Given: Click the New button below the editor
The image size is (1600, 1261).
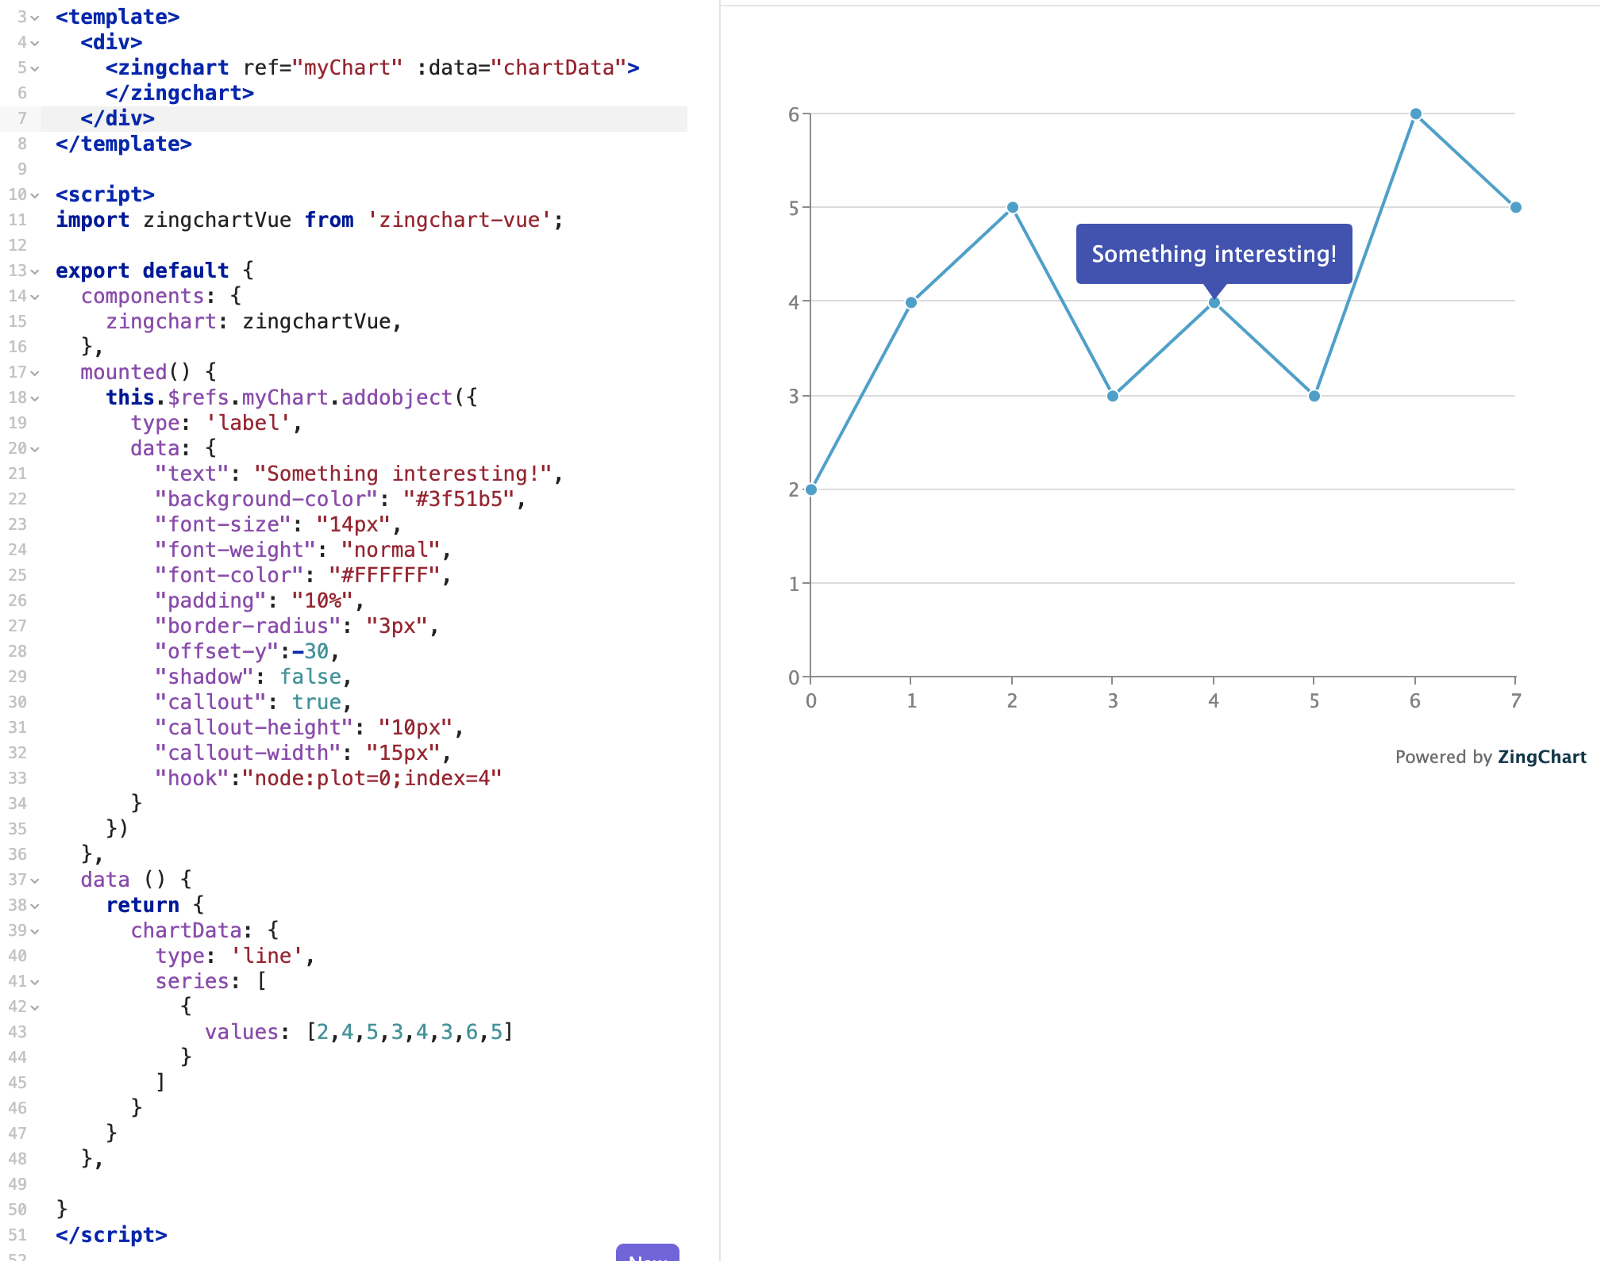Looking at the screenshot, I should [x=648, y=1255].
